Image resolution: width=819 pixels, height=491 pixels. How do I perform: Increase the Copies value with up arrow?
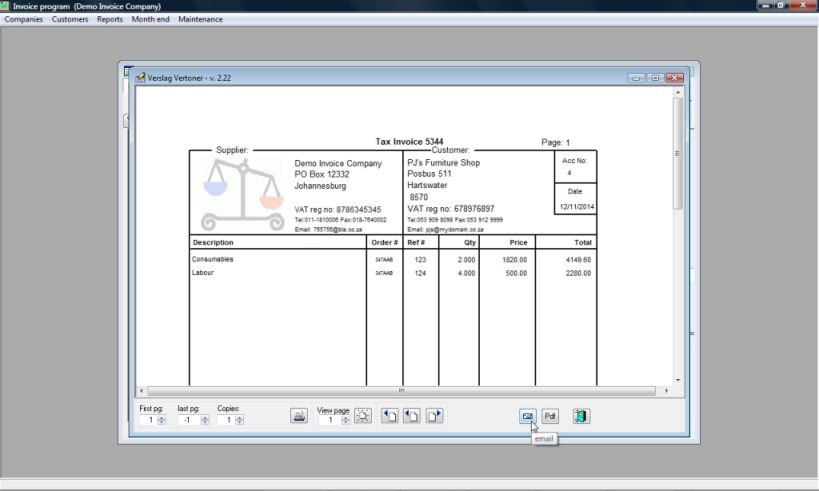(x=239, y=418)
